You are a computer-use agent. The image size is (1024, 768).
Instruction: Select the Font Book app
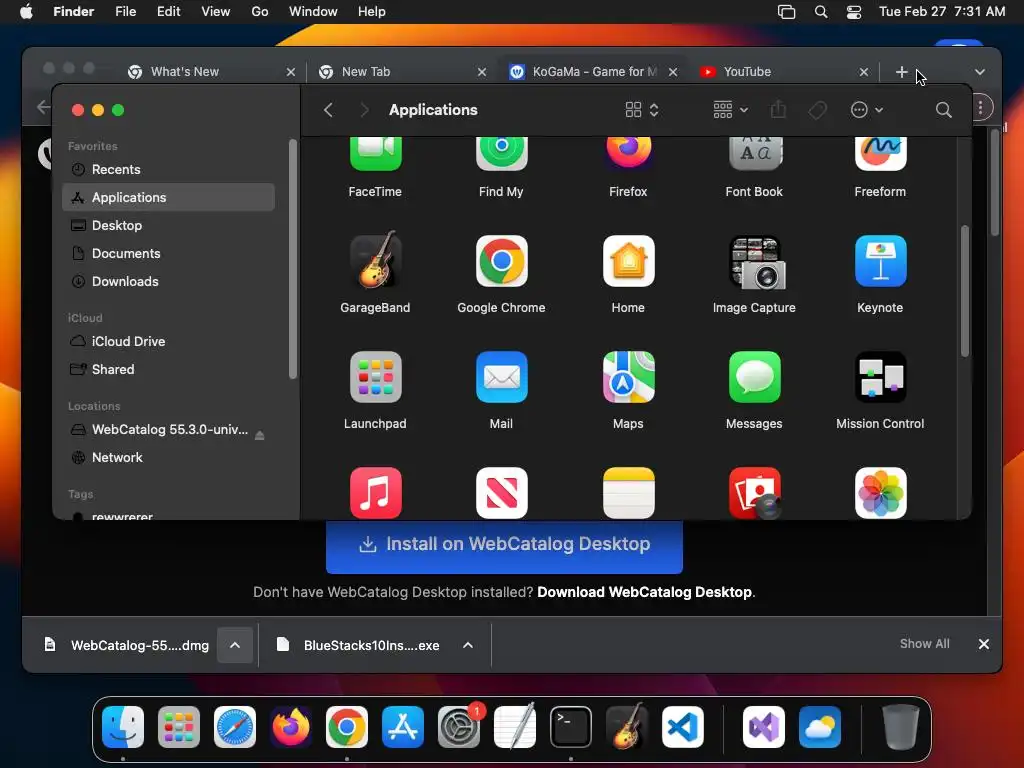(x=754, y=154)
